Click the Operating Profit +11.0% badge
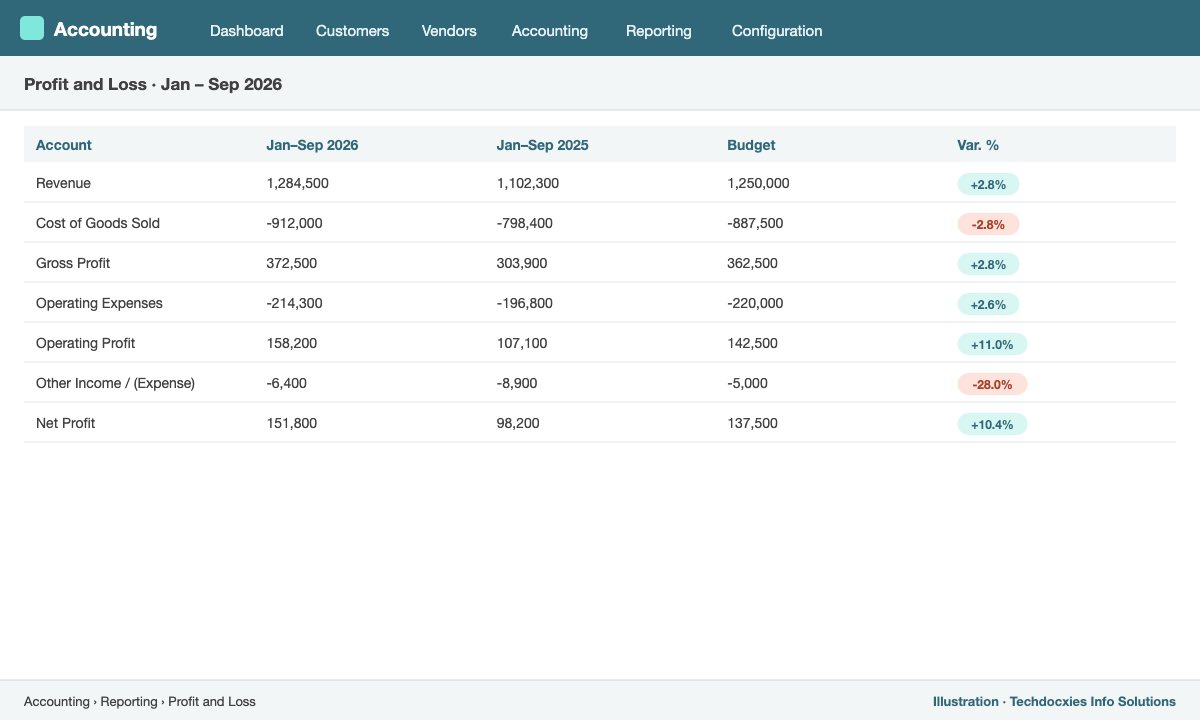The height and width of the screenshot is (720, 1200). 992,344
